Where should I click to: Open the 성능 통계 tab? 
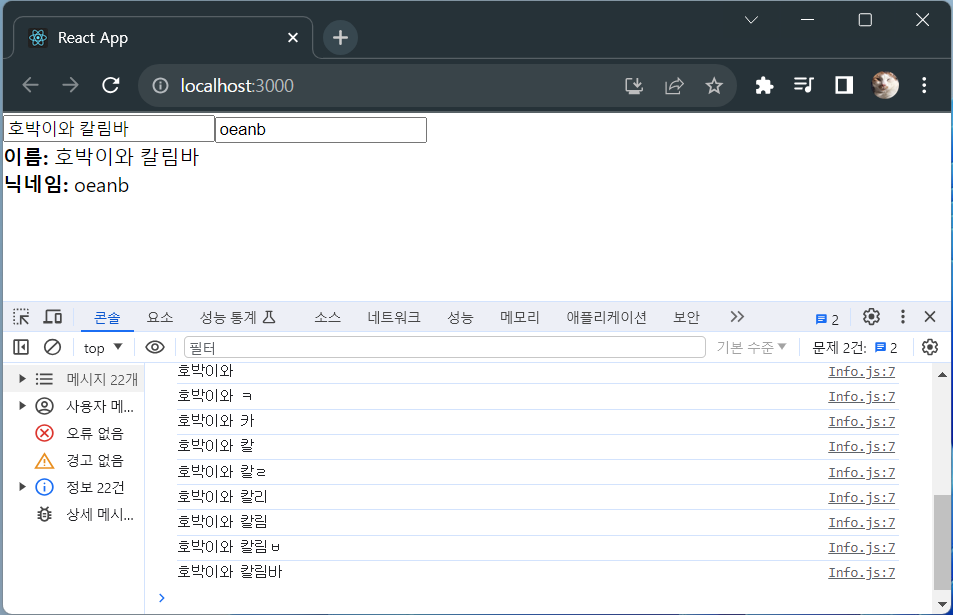[238, 317]
